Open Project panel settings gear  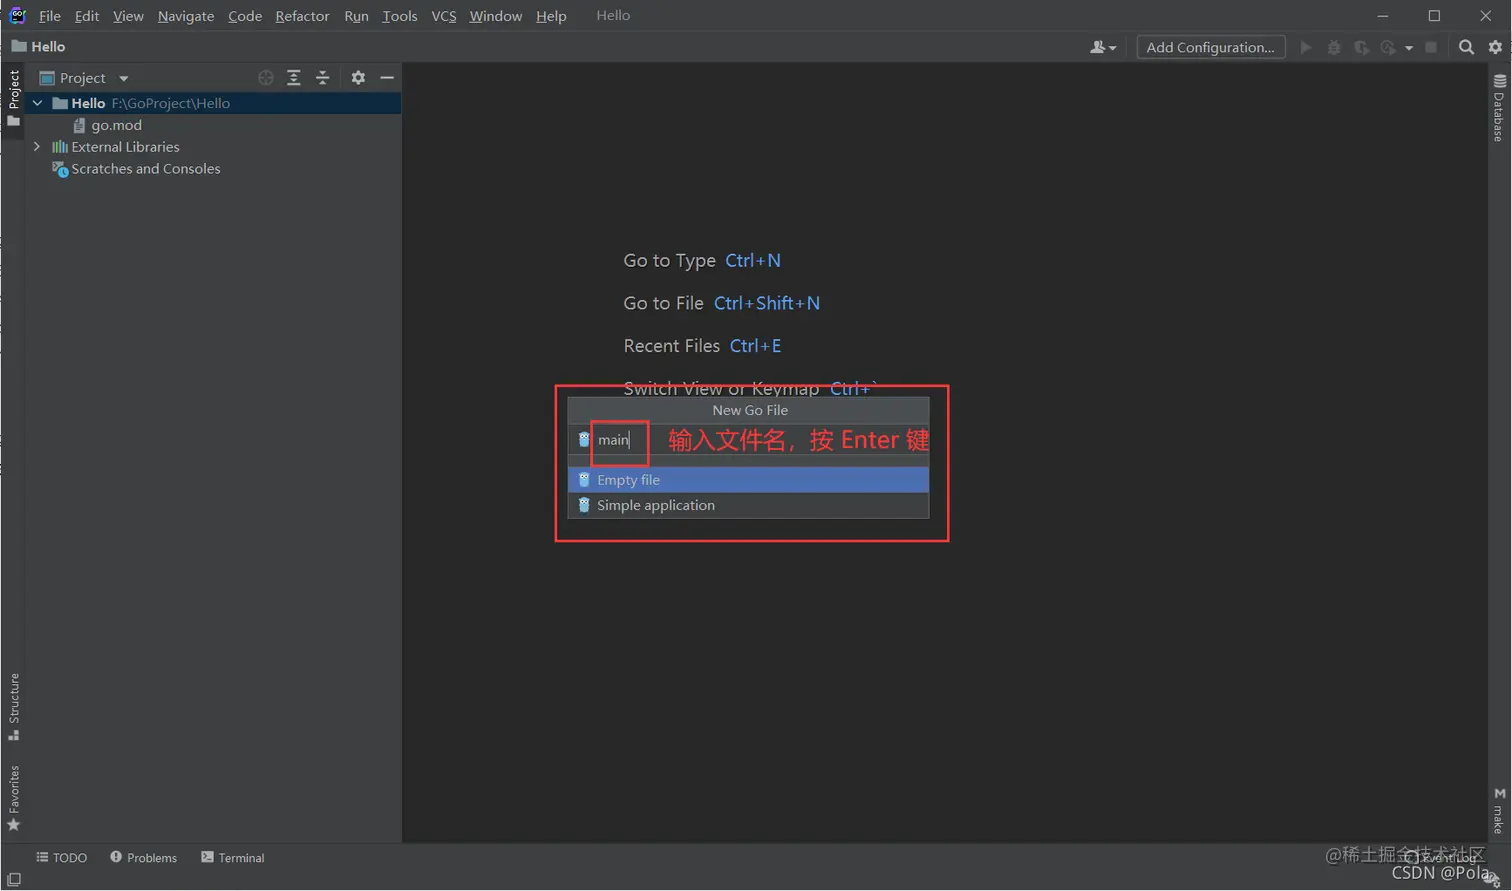358,78
